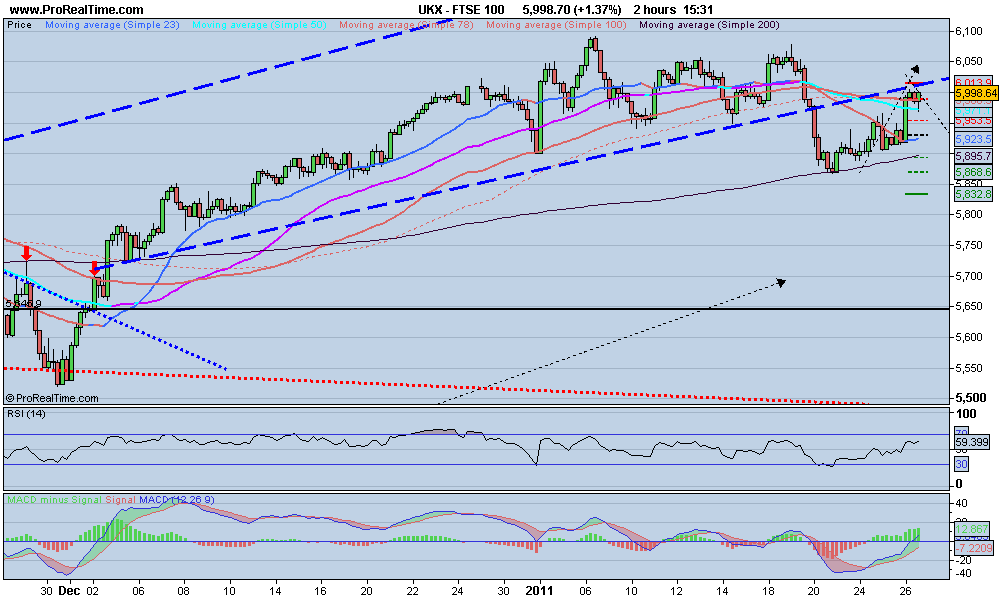Click the 5,923.5 blue price tag
1000x600 pixels.
973,138
